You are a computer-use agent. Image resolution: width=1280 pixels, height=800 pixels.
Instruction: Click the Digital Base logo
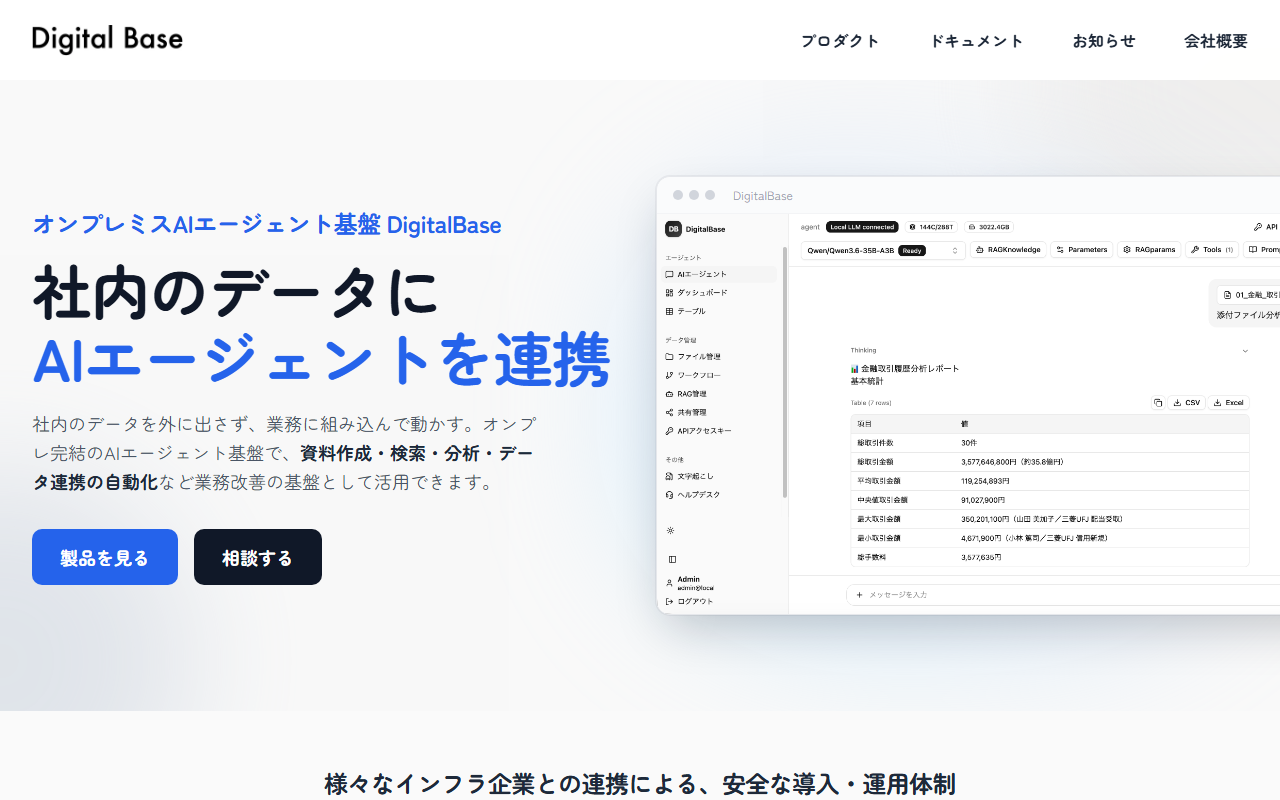pos(107,40)
